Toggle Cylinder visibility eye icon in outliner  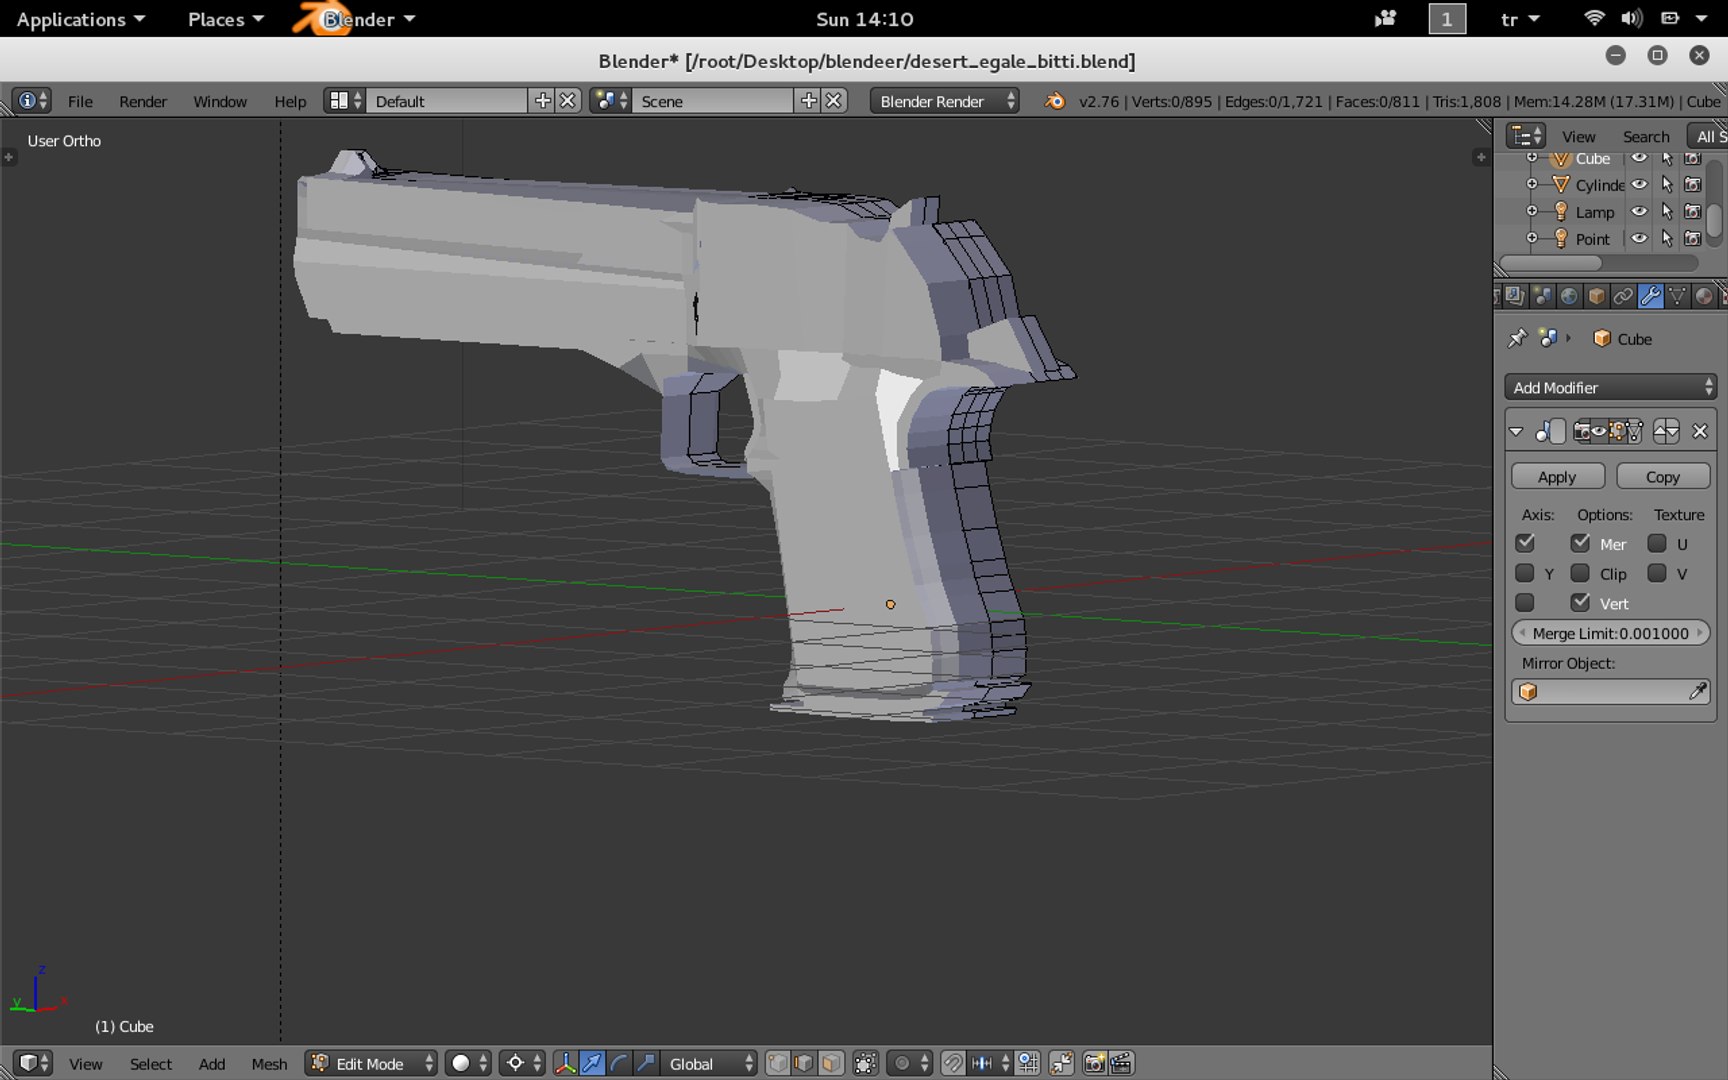click(x=1639, y=184)
